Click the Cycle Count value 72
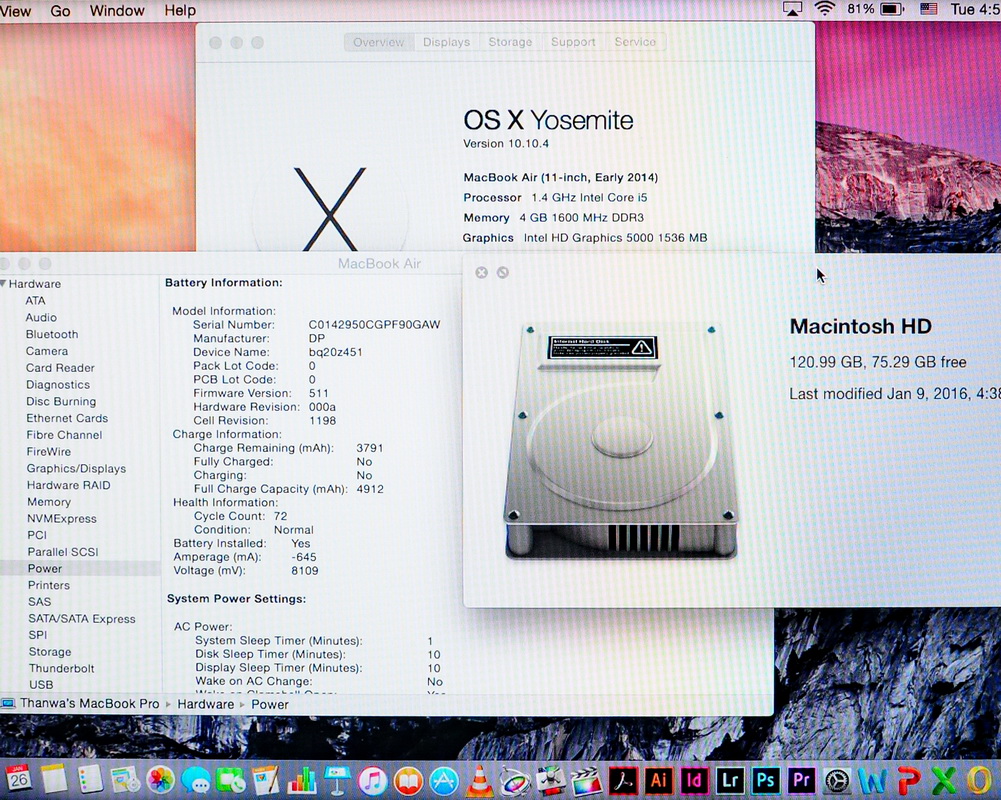 tap(280, 516)
